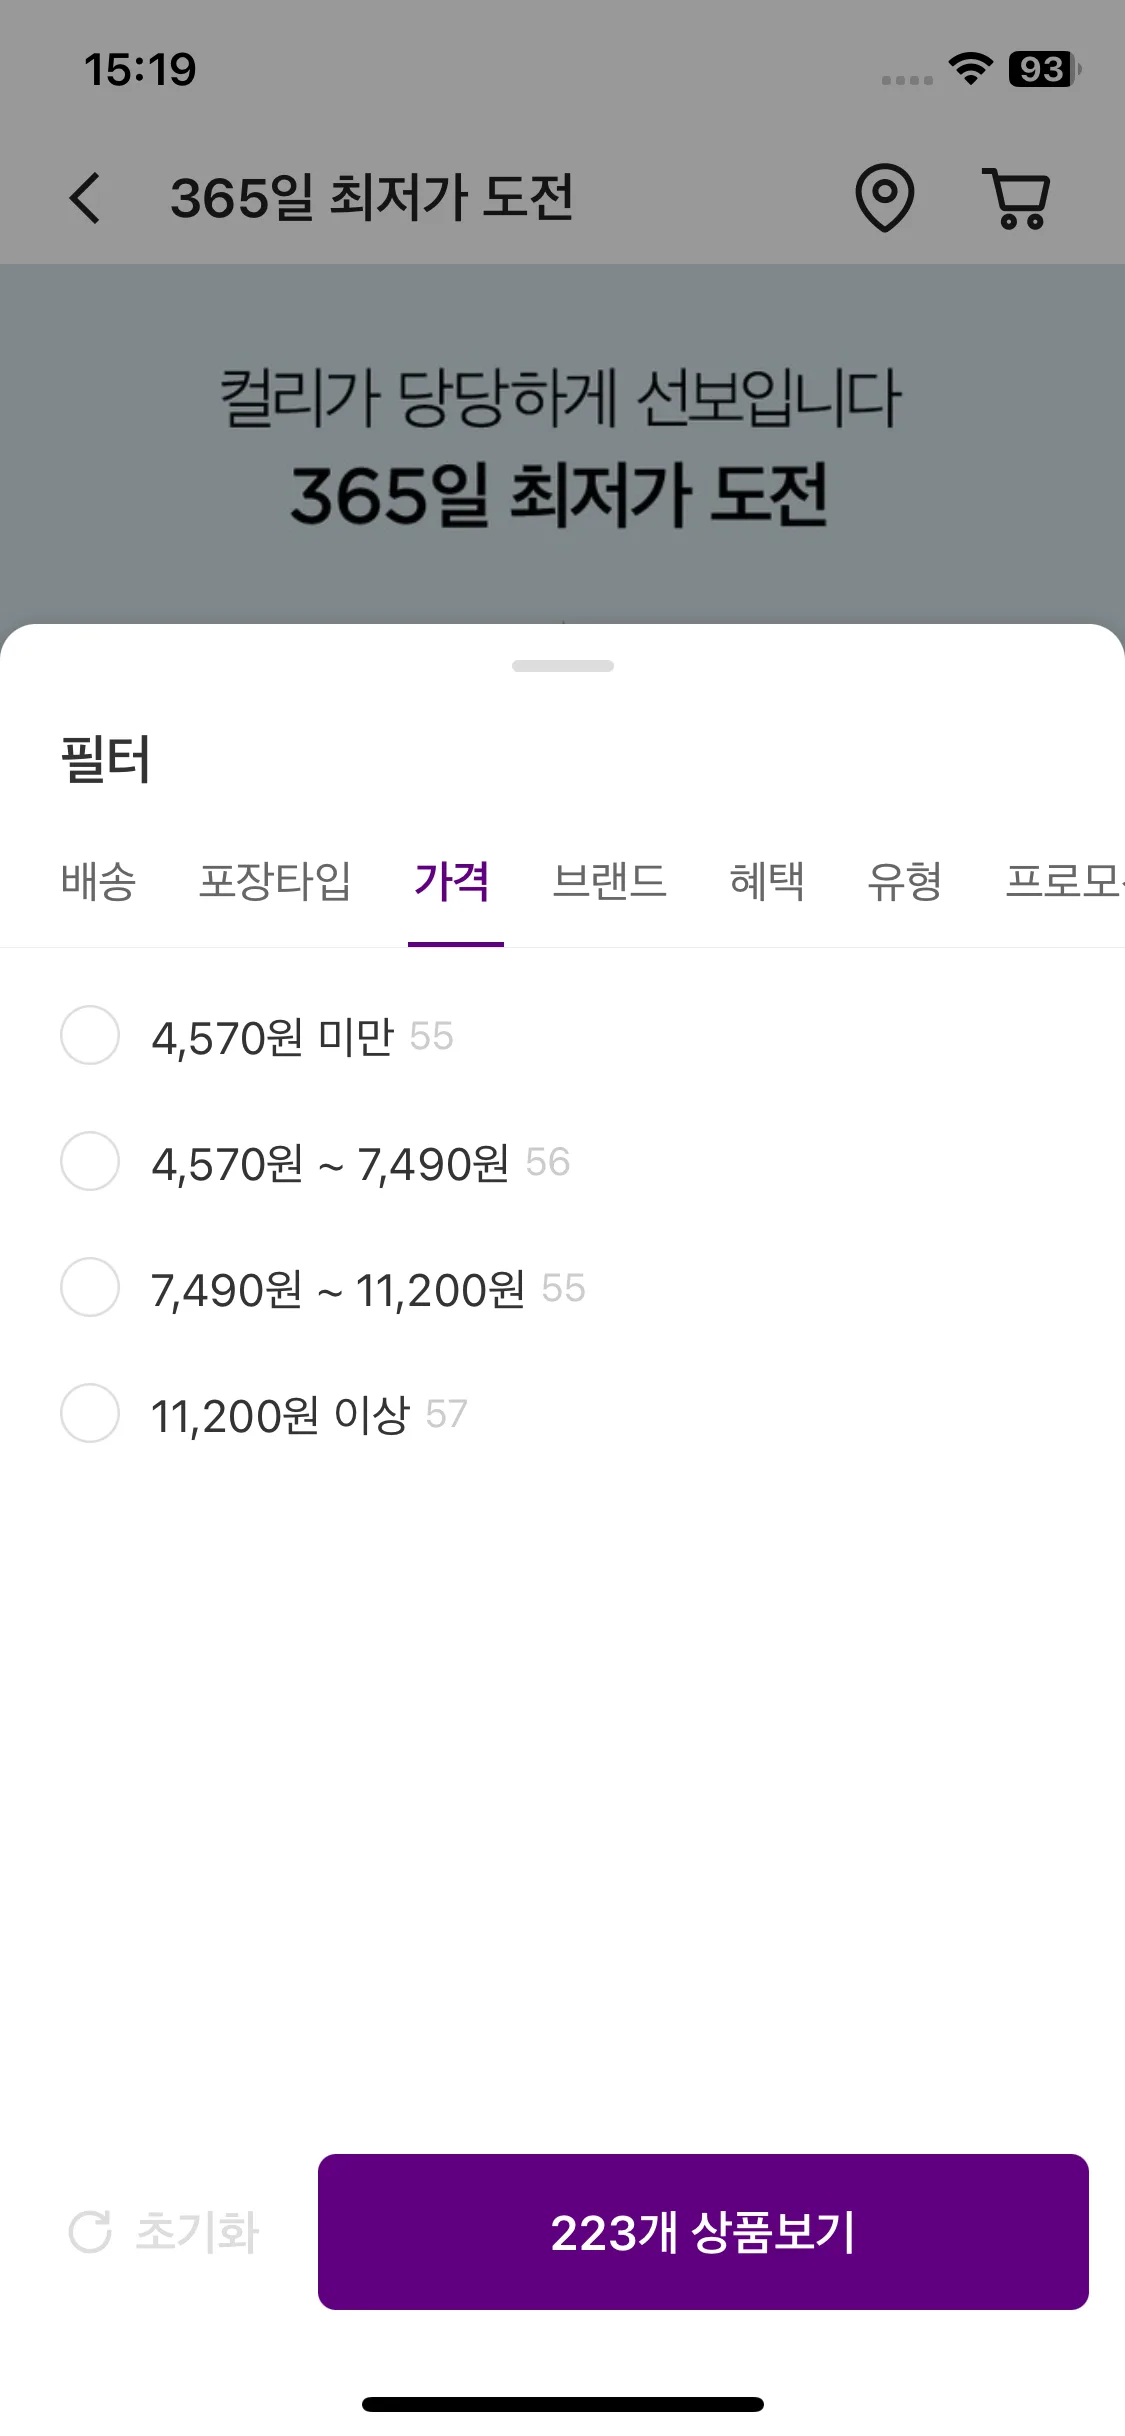The width and height of the screenshot is (1125, 2436).
Task: Choose the 7,490원 ~ 11,200원 radio button
Action: coord(90,1287)
